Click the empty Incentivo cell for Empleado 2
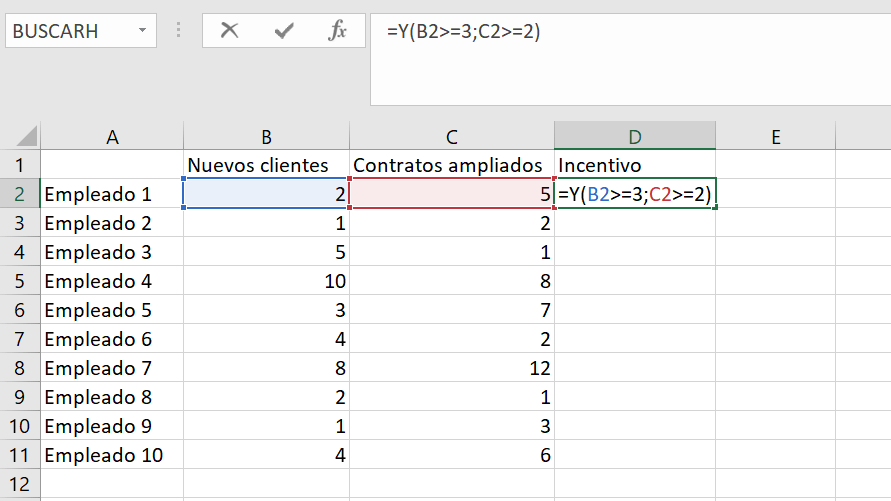The width and height of the screenshot is (891, 501). pos(635,223)
